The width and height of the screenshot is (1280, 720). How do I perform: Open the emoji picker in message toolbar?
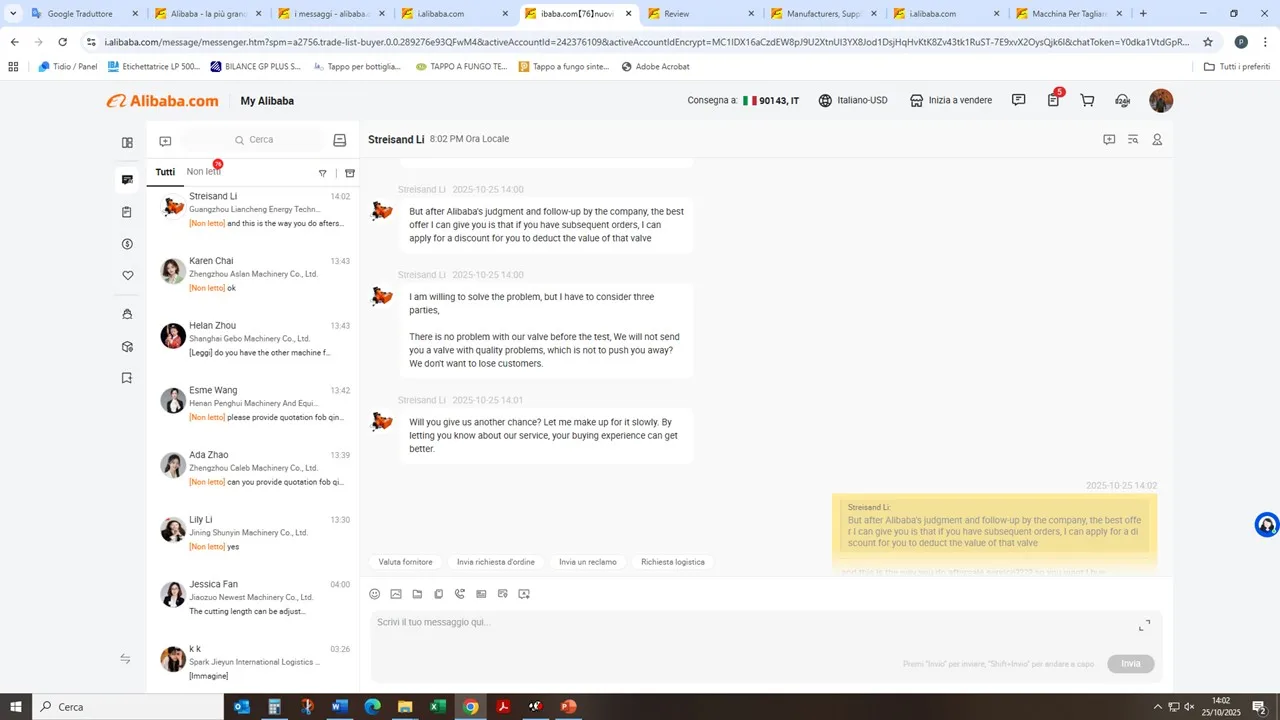375,594
